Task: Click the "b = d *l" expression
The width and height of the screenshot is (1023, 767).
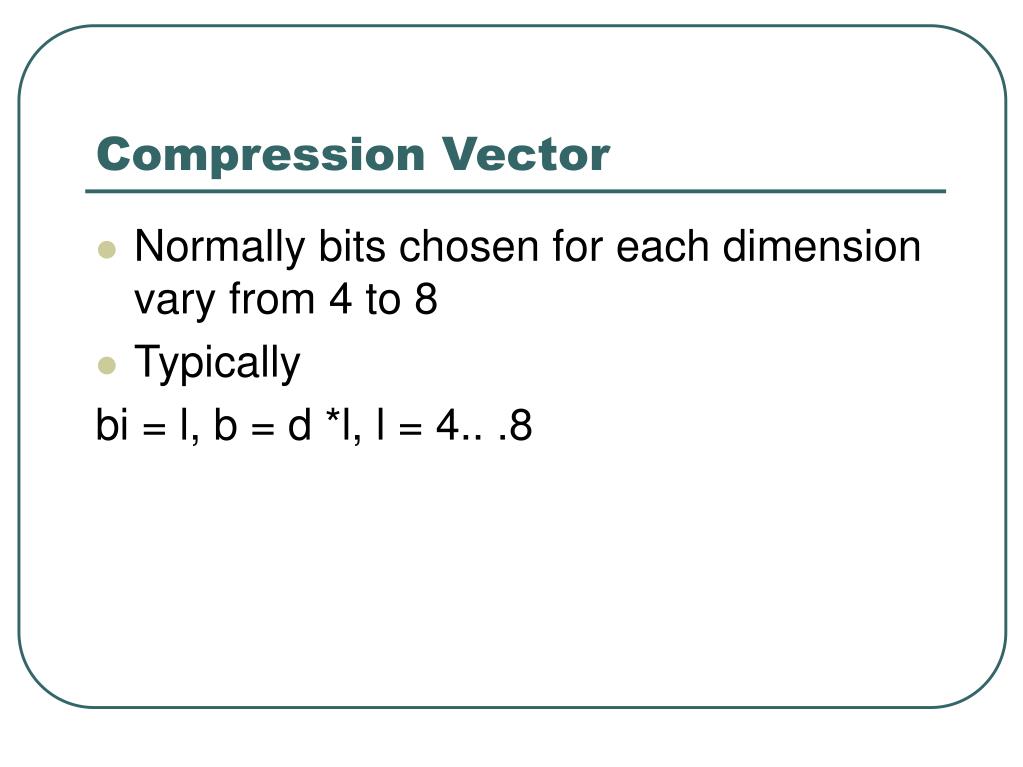Action: (288, 426)
